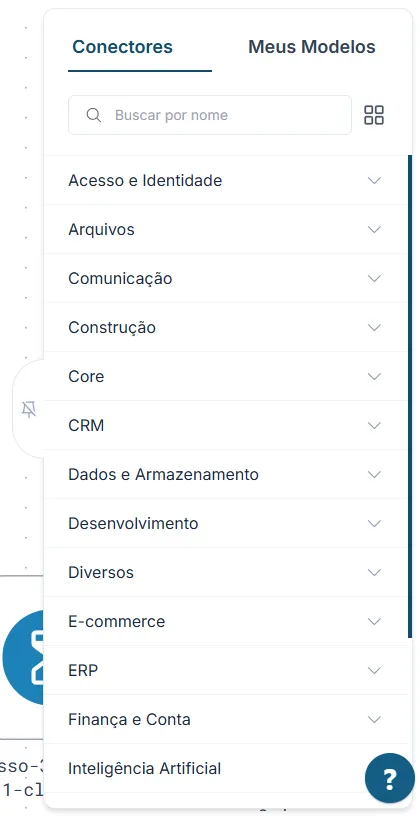Expand the Comunicação chevron arrow
This screenshot has width=420, height=817.
374,279
